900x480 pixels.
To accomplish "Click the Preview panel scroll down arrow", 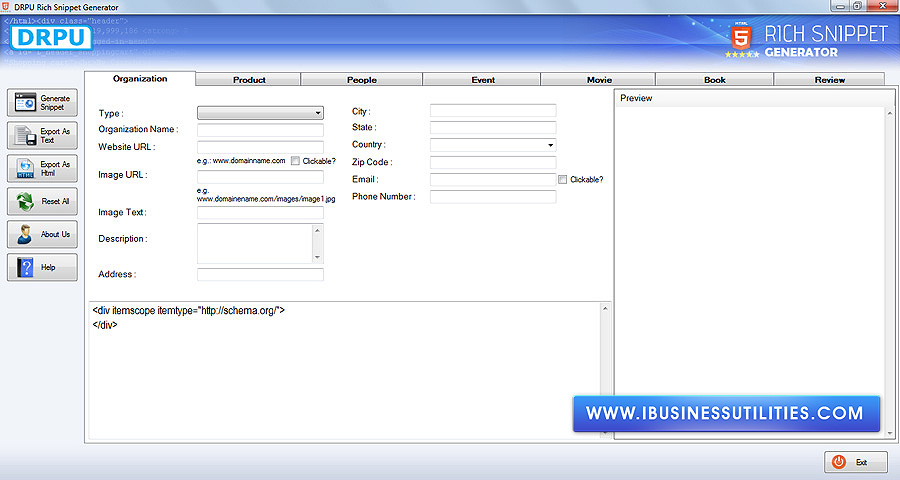I will point(890,433).
